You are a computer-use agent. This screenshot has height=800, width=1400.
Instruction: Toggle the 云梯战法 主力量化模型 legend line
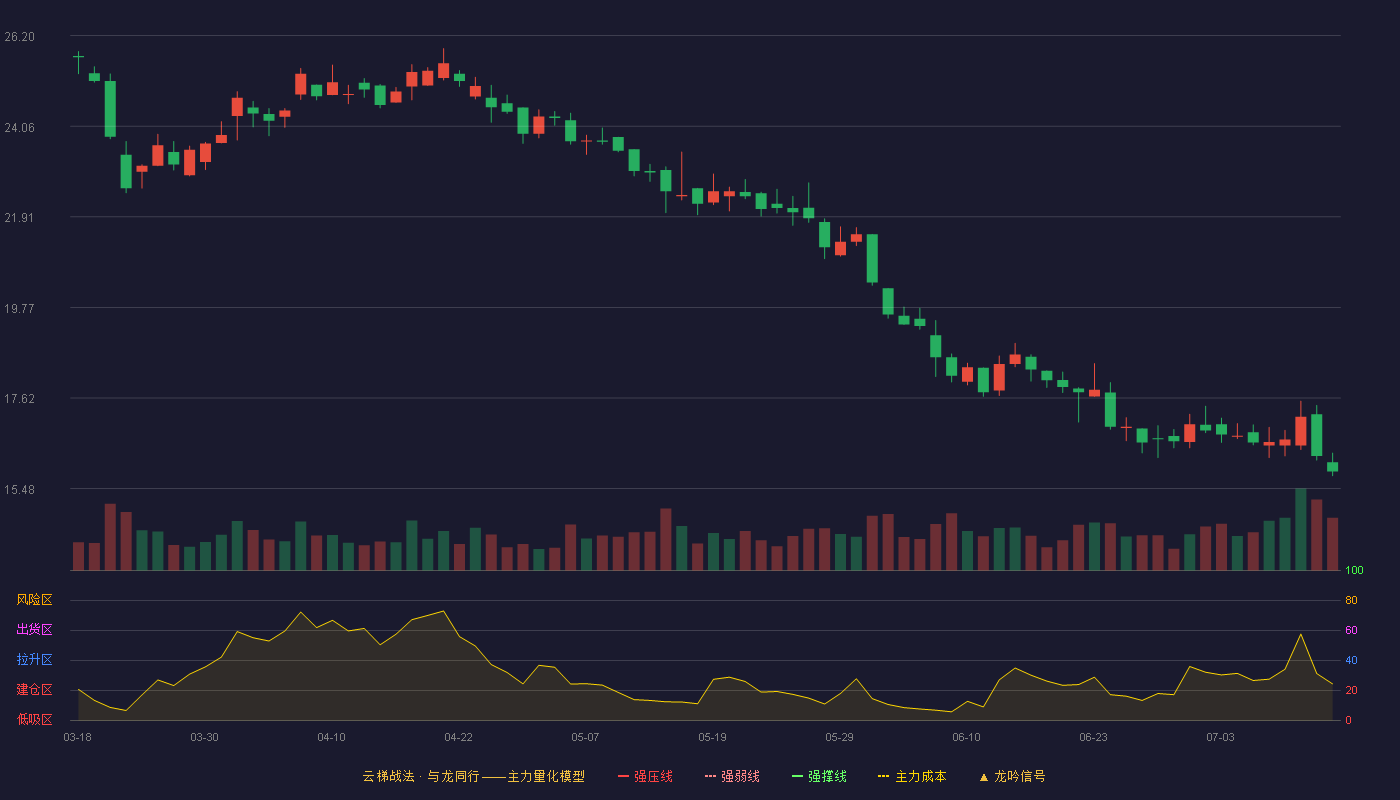(x=474, y=776)
